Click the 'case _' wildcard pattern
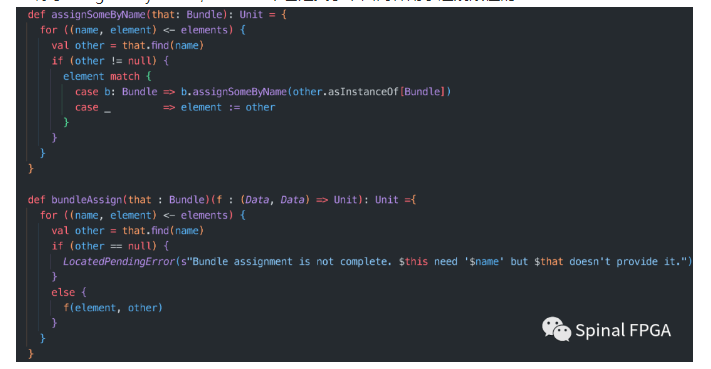 (x=93, y=107)
